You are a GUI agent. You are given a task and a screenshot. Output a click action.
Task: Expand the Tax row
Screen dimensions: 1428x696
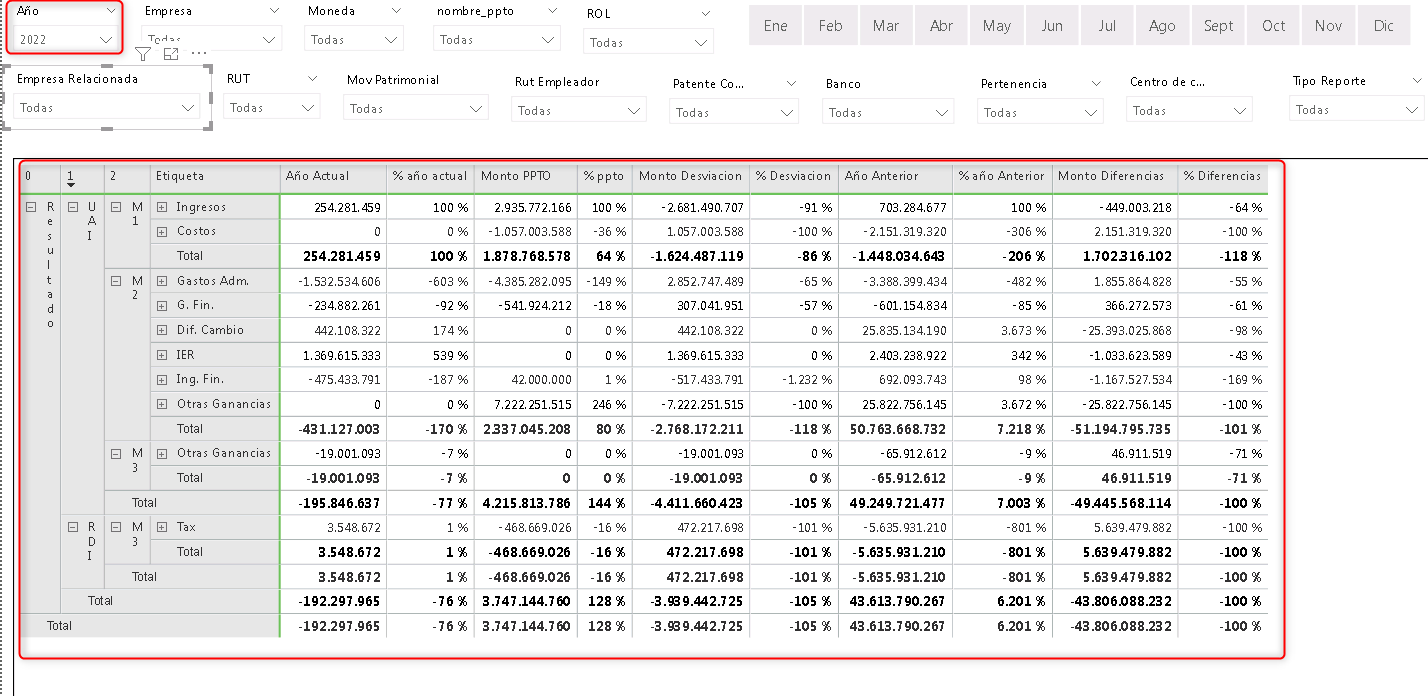coord(162,526)
